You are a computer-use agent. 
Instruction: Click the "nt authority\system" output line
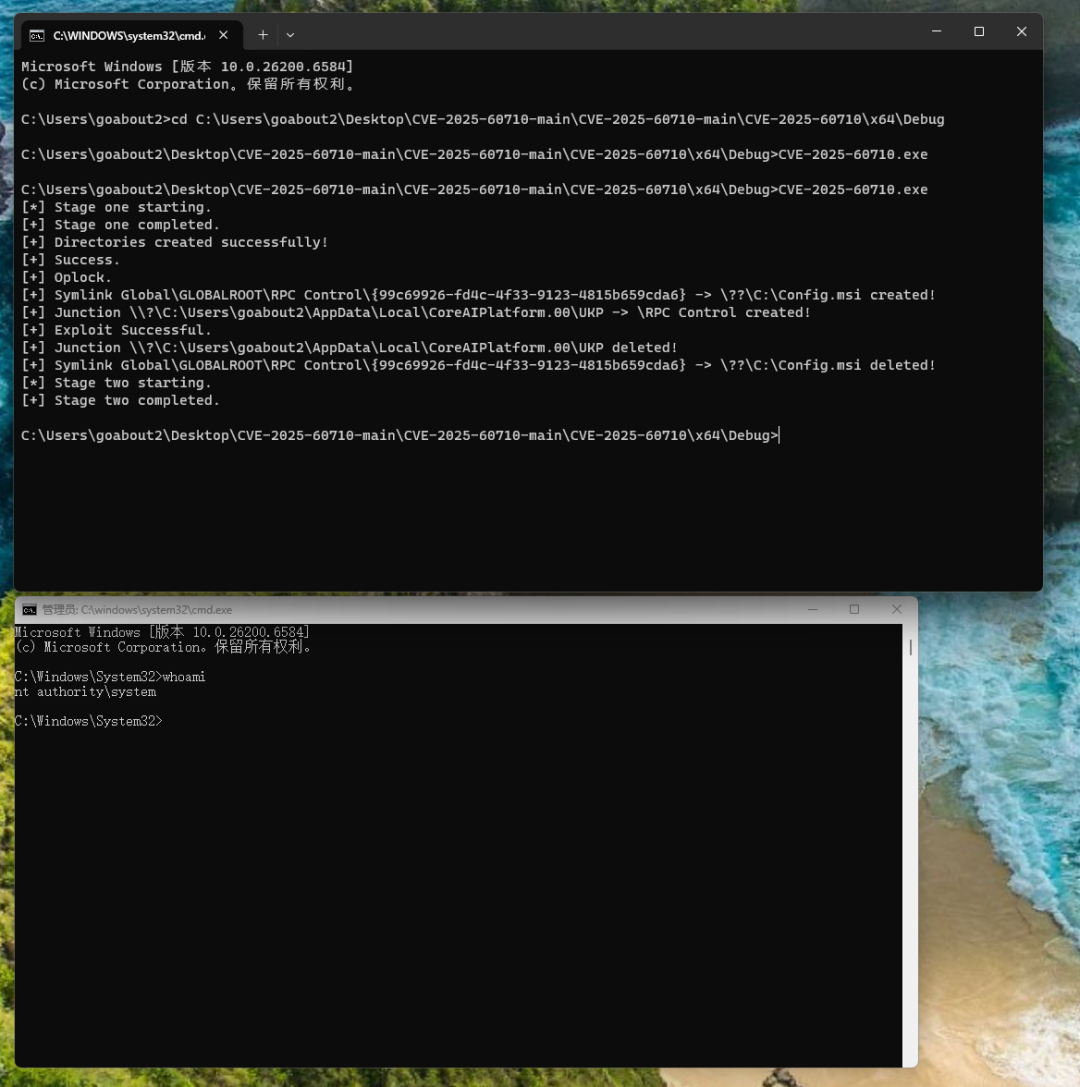(86, 692)
